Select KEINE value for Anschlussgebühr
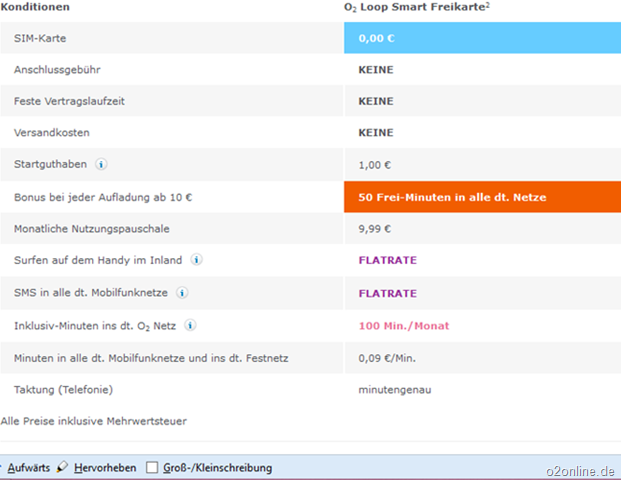Screen dimensions: 621x480 tap(376, 70)
